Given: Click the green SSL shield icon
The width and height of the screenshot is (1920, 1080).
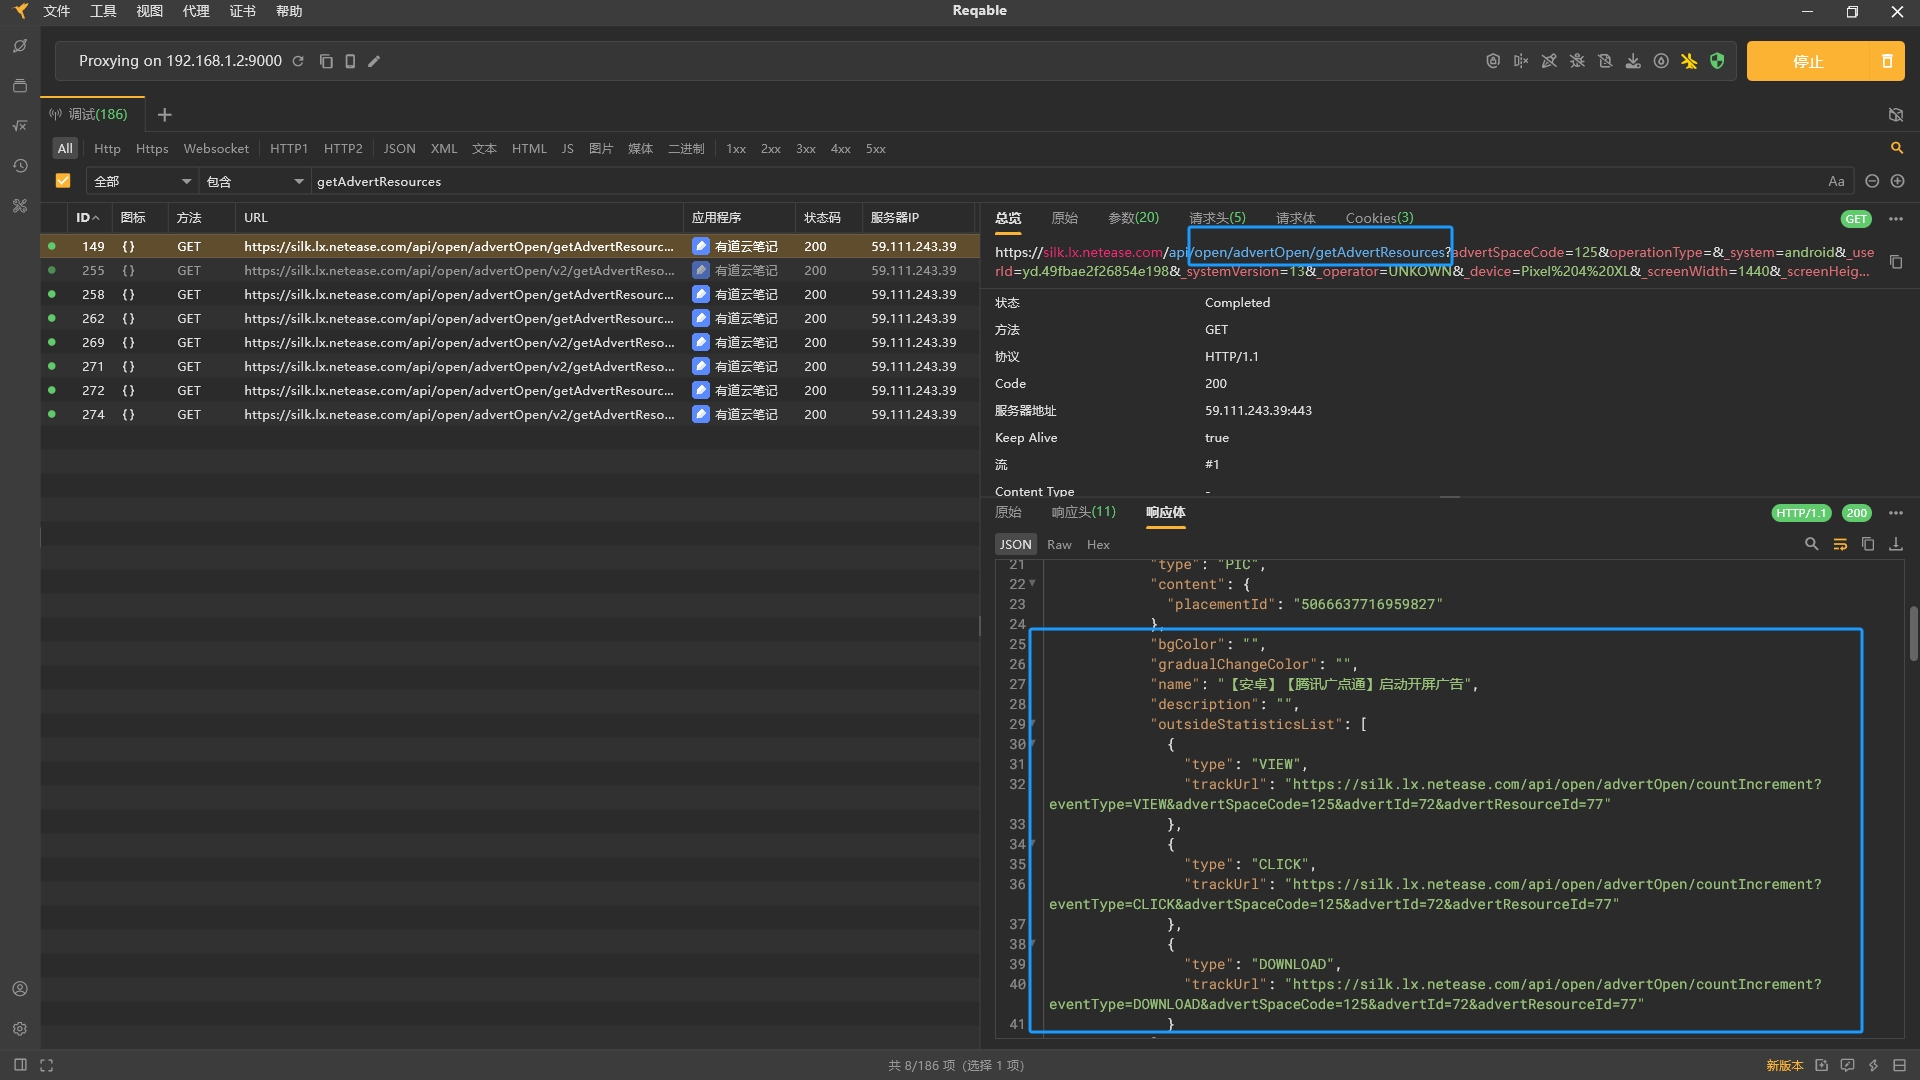Looking at the screenshot, I should click(1717, 61).
